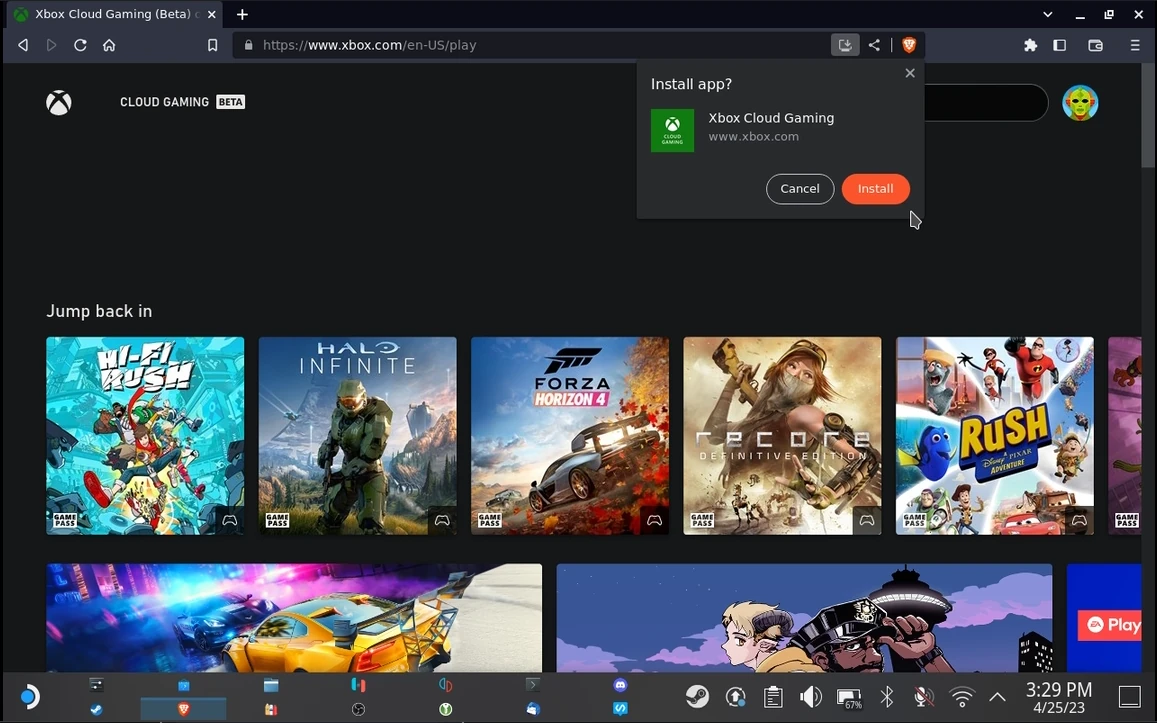The height and width of the screenshot is (723, 1157).
Task: Open the extensions puzzle icon
Action: [1031, 45]
